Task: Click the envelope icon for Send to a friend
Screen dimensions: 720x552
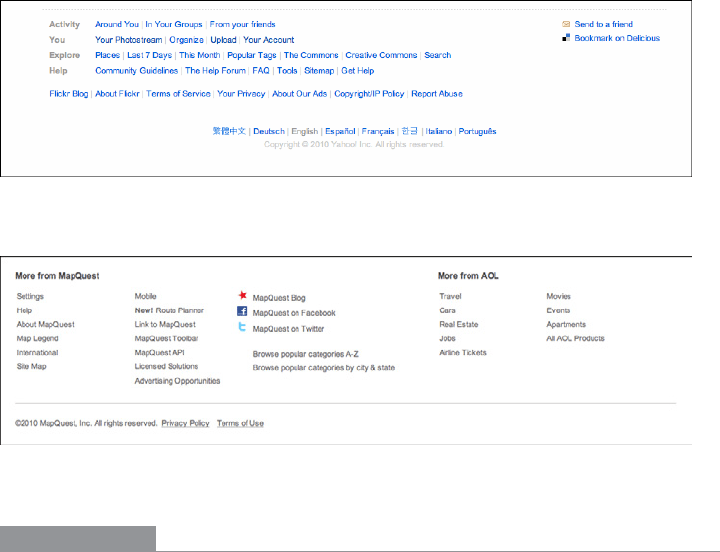Action: click(x=566, y=24)
